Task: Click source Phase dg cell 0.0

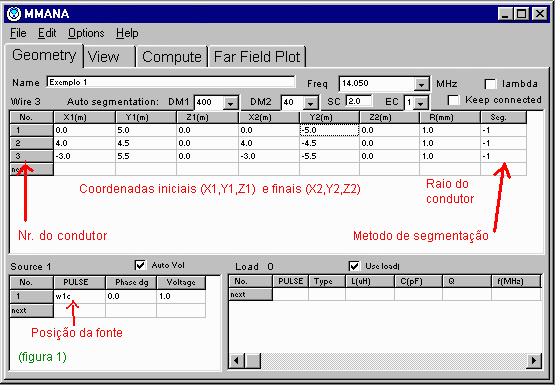Action: click(x=131, y=297)
